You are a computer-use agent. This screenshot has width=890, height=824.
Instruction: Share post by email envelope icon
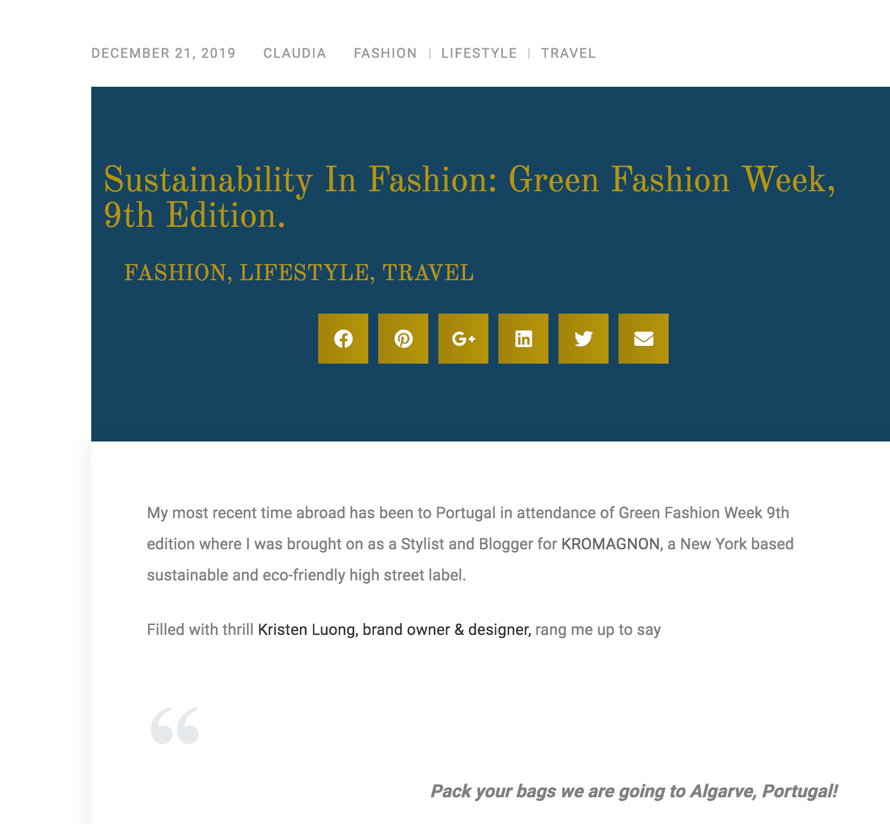coord(643,339)
